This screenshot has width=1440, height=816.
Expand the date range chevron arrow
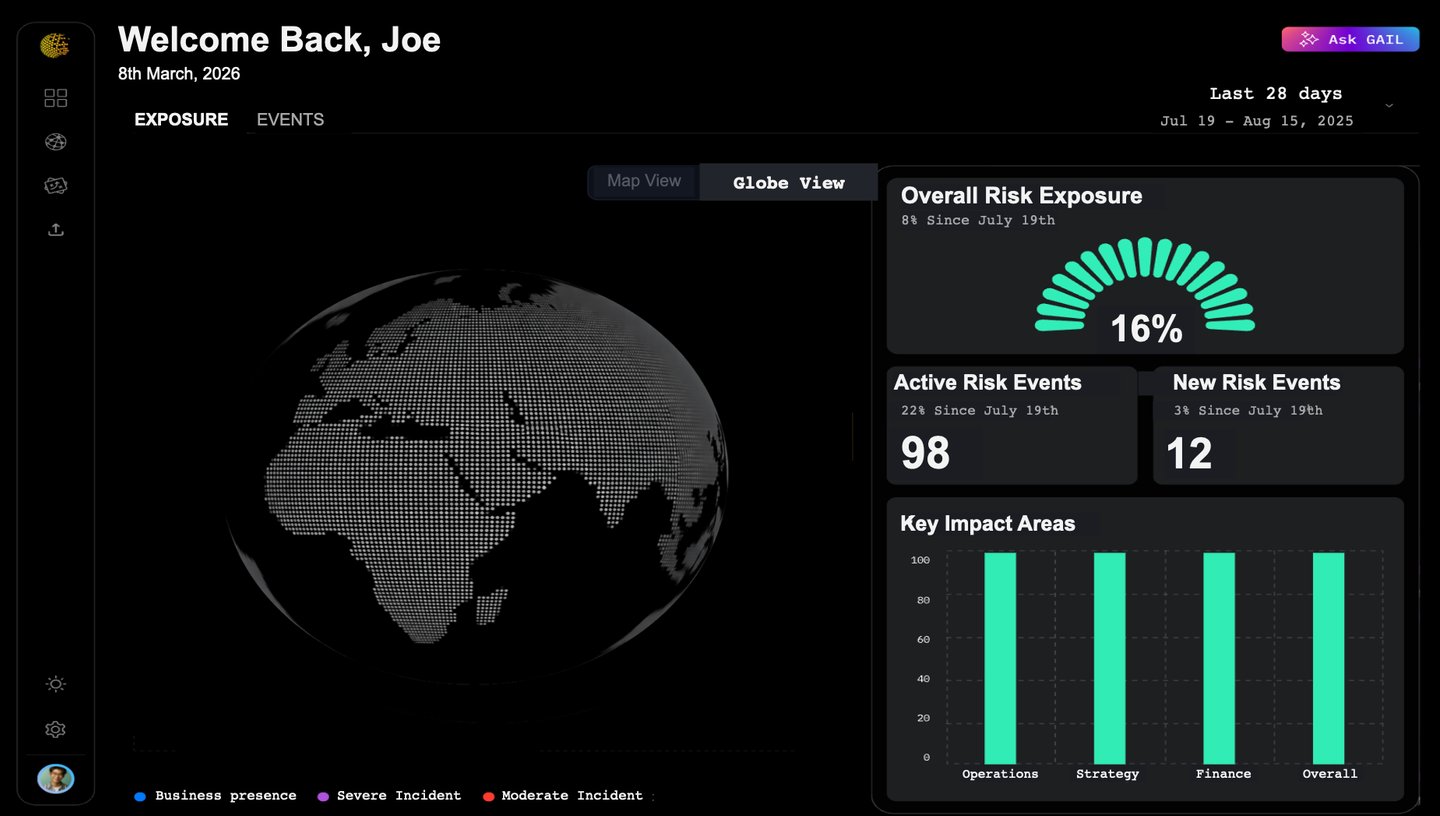coord(1389,106)
